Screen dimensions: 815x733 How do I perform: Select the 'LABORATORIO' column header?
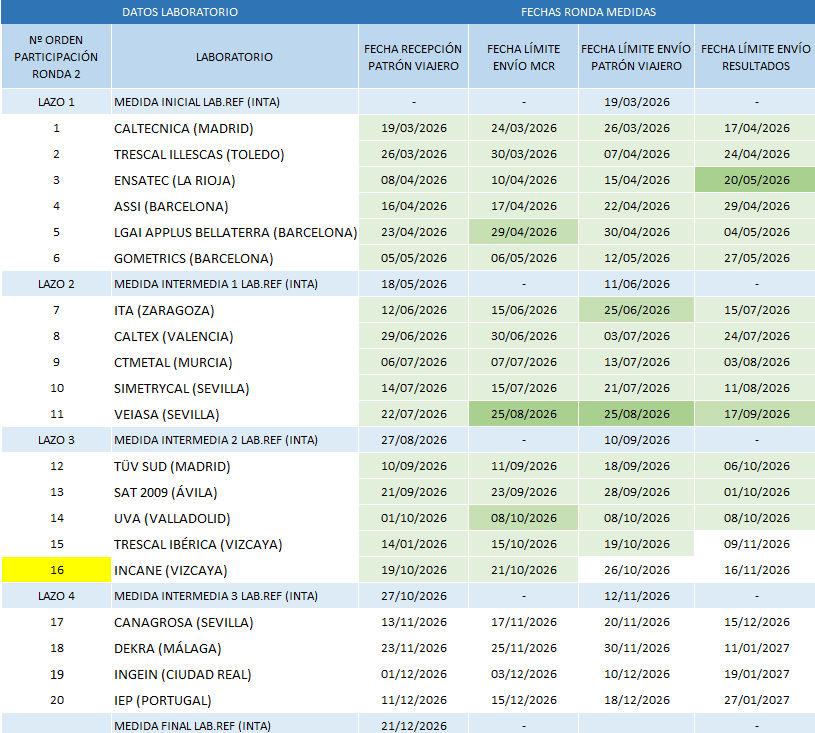tap(234, 57)
